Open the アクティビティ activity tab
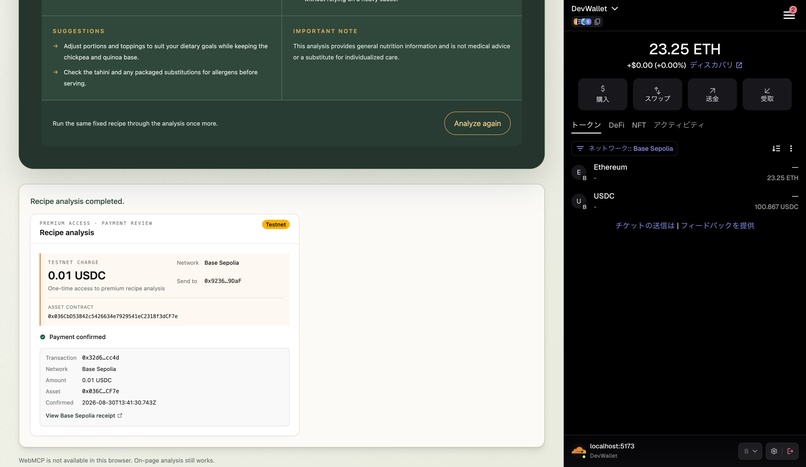The image size is (806, 467). (x=679, y=125)
